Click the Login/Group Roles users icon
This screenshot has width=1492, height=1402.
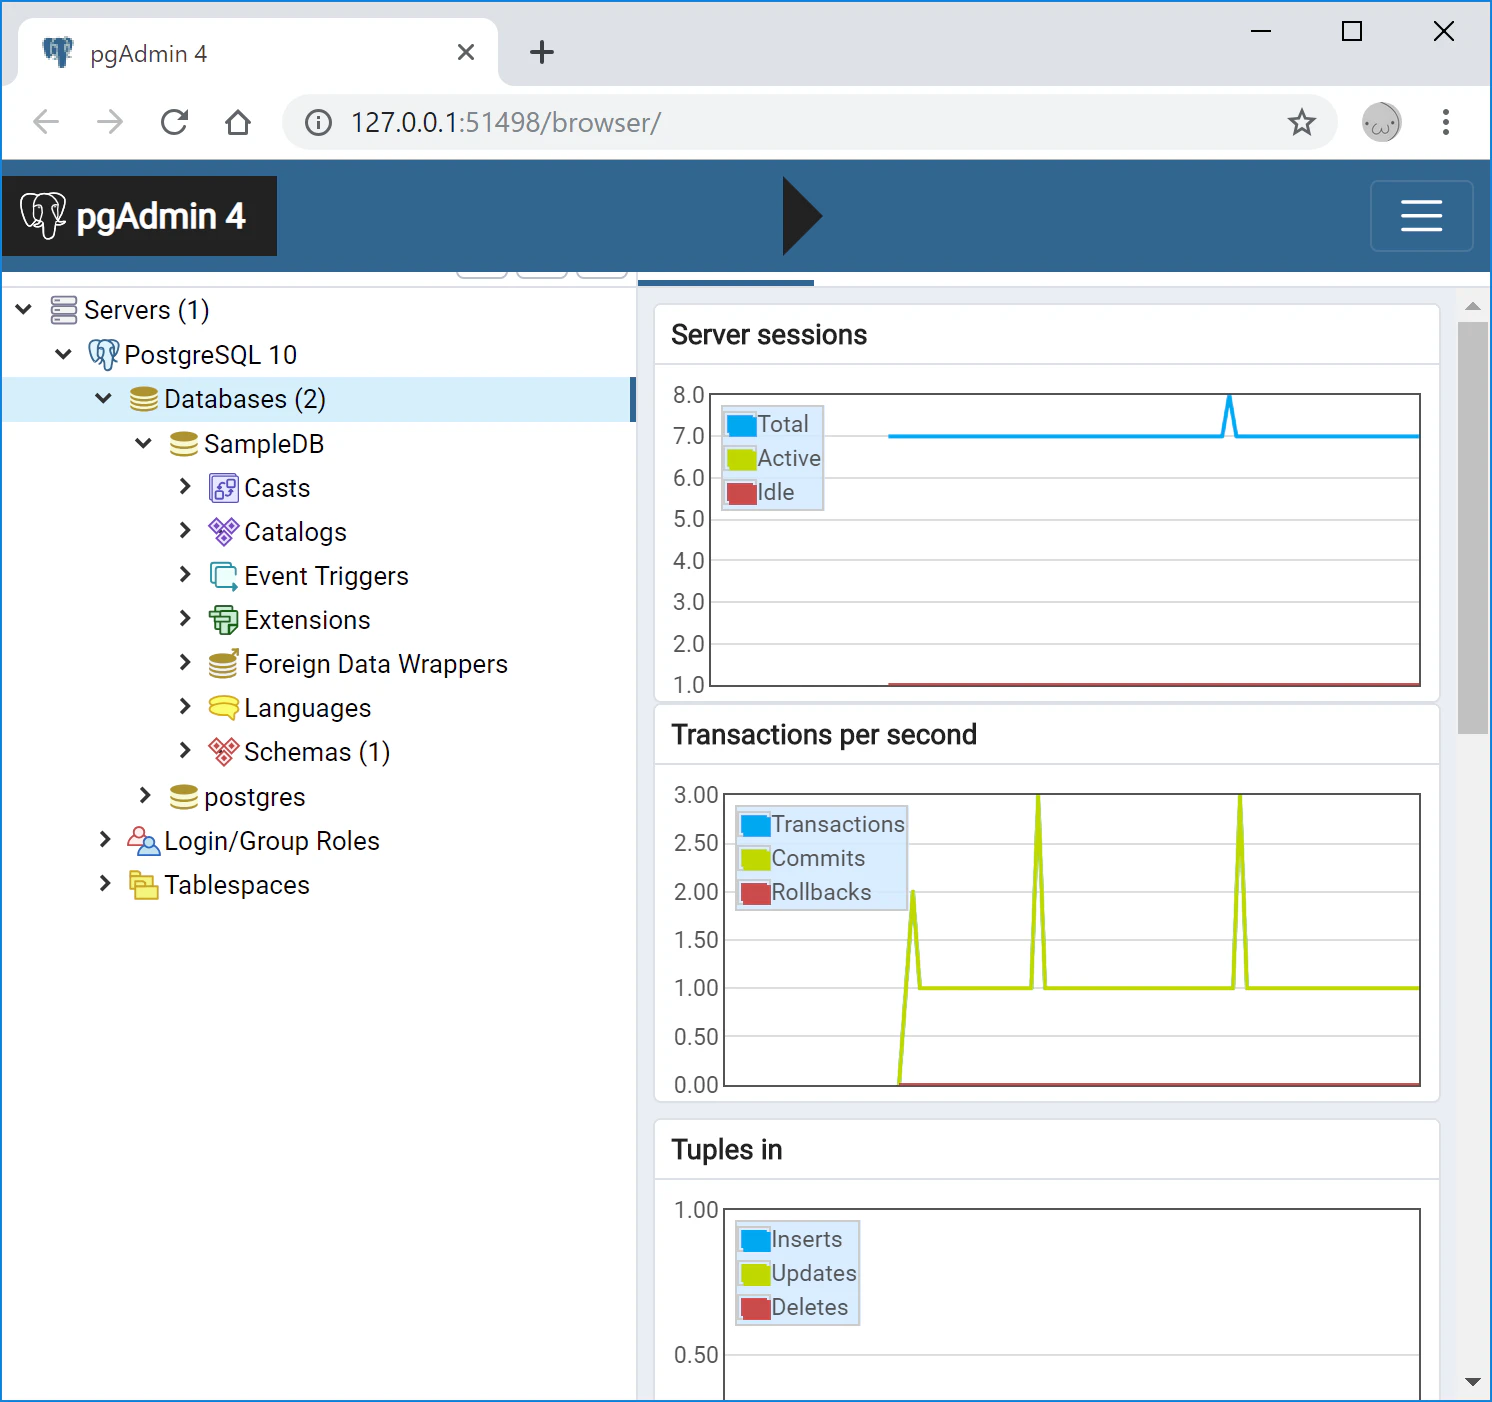(144, 841)
